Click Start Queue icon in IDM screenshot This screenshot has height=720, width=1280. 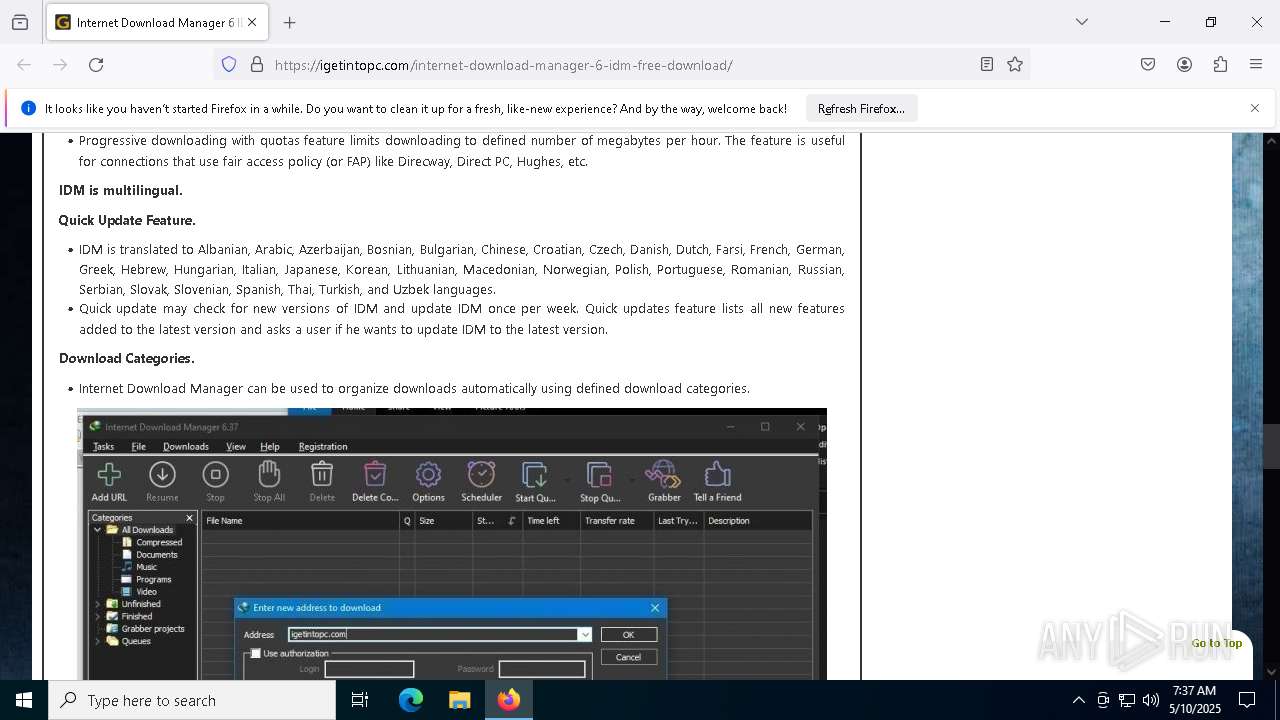tap(535, 481)
